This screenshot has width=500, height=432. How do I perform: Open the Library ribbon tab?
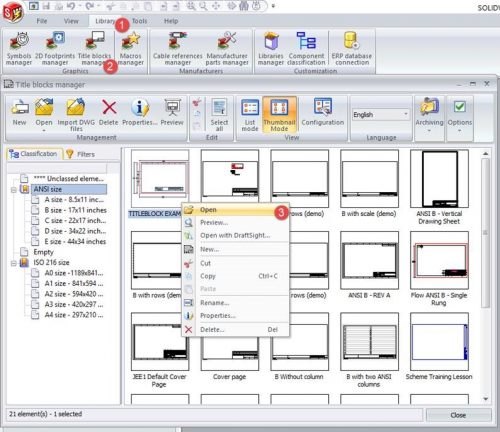105,21
